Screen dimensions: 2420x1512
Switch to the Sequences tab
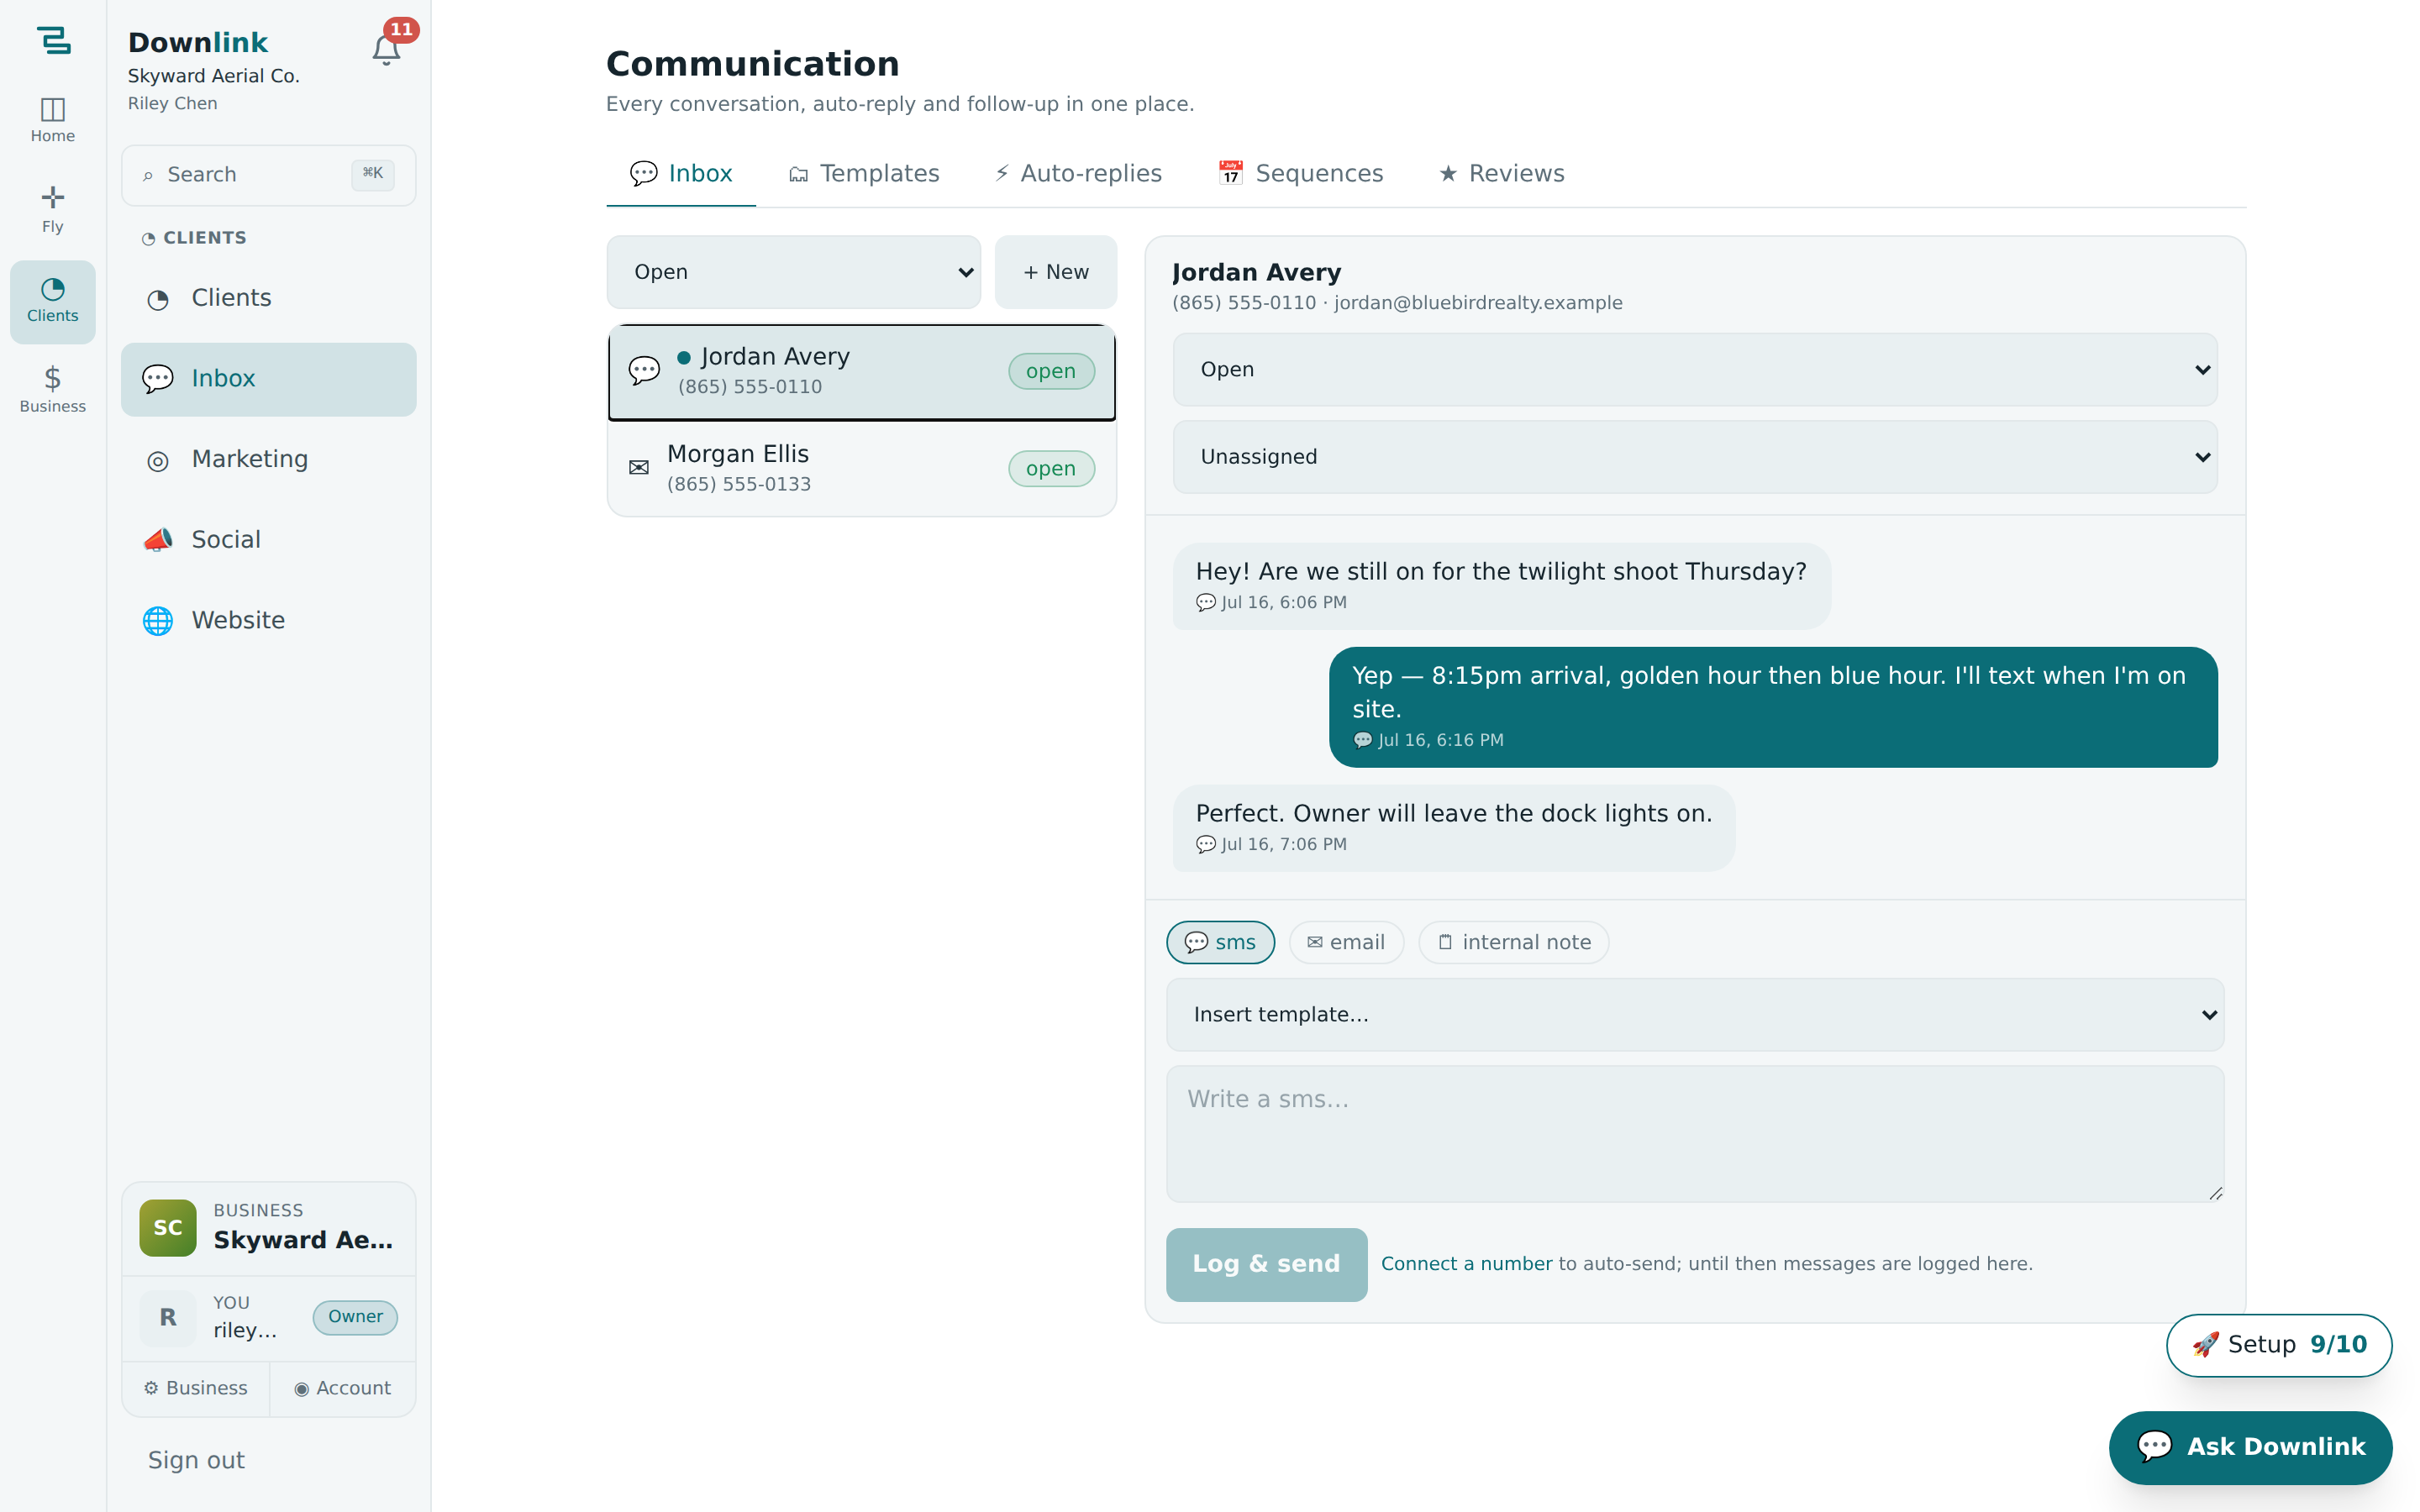tap(1300, 174)
